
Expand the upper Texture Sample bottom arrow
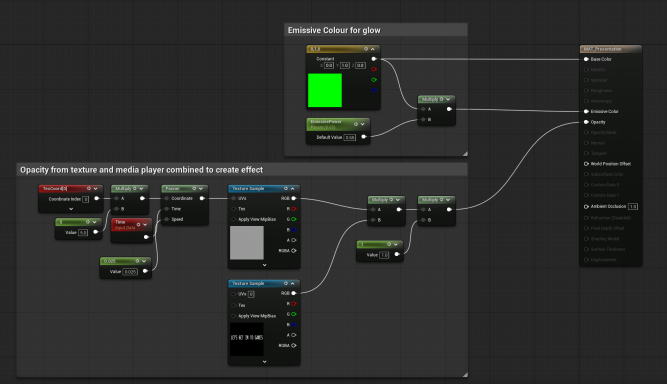pyautogui.click(x=265, y=265)
